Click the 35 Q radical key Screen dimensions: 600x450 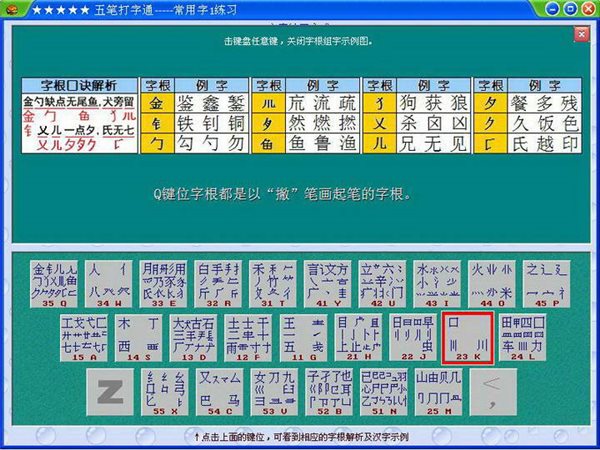(54, 284)
